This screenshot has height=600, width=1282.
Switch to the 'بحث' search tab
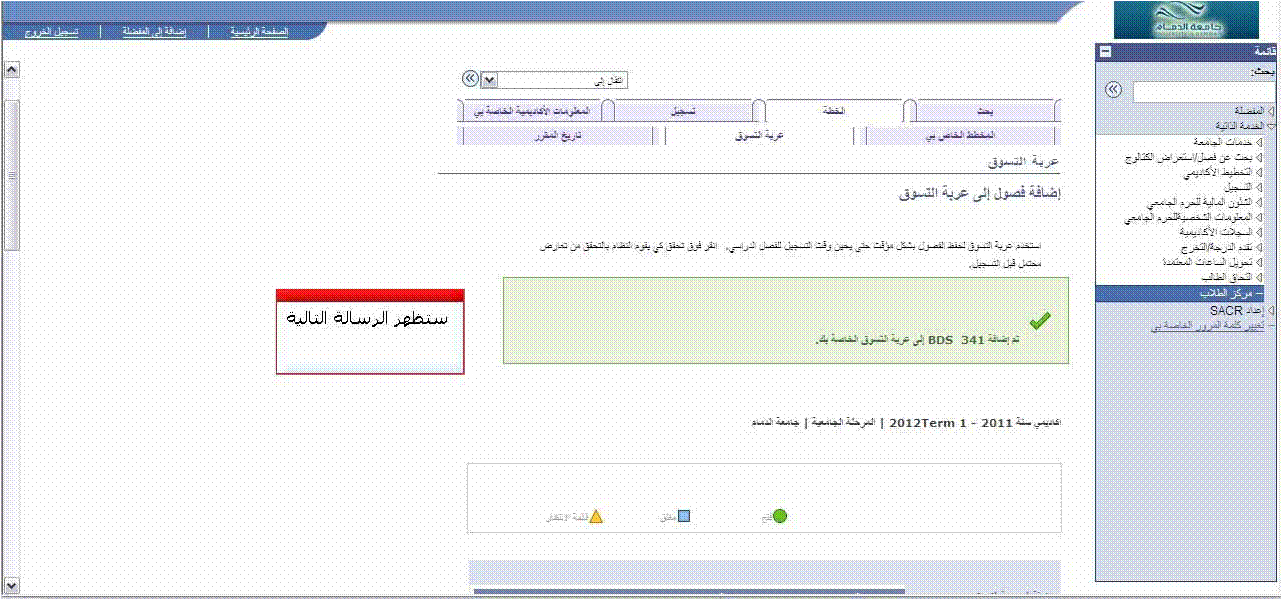(x=984, y=109)
